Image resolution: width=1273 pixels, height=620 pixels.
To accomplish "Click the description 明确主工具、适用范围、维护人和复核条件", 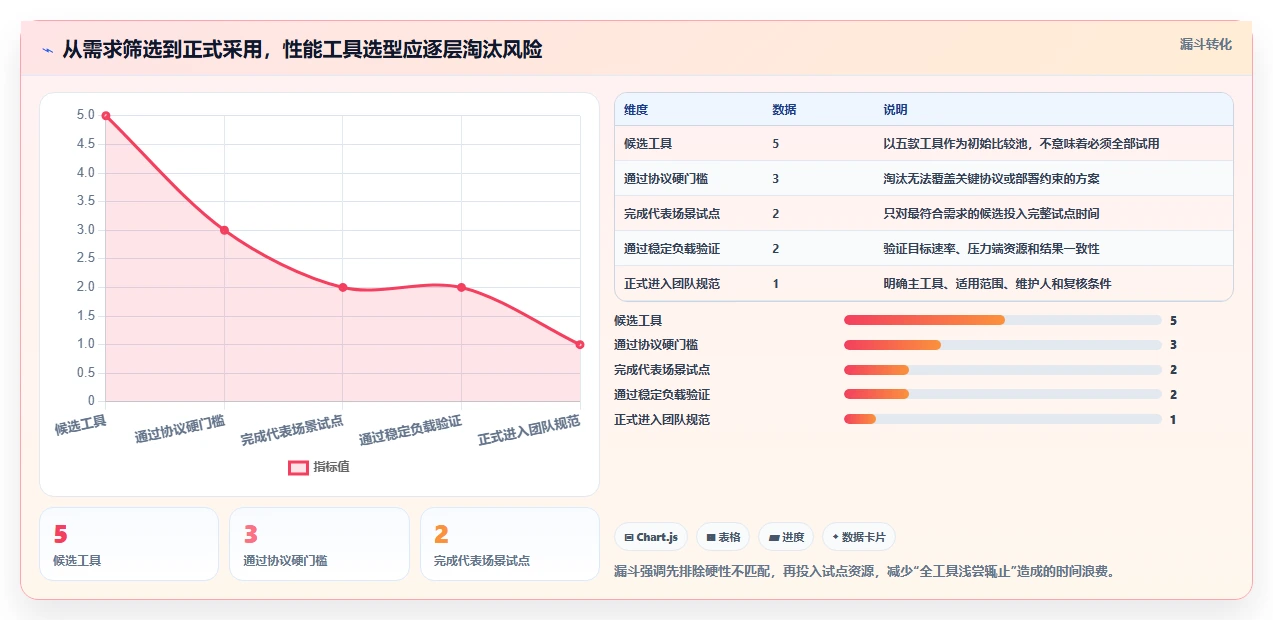I will pos(997,283).
